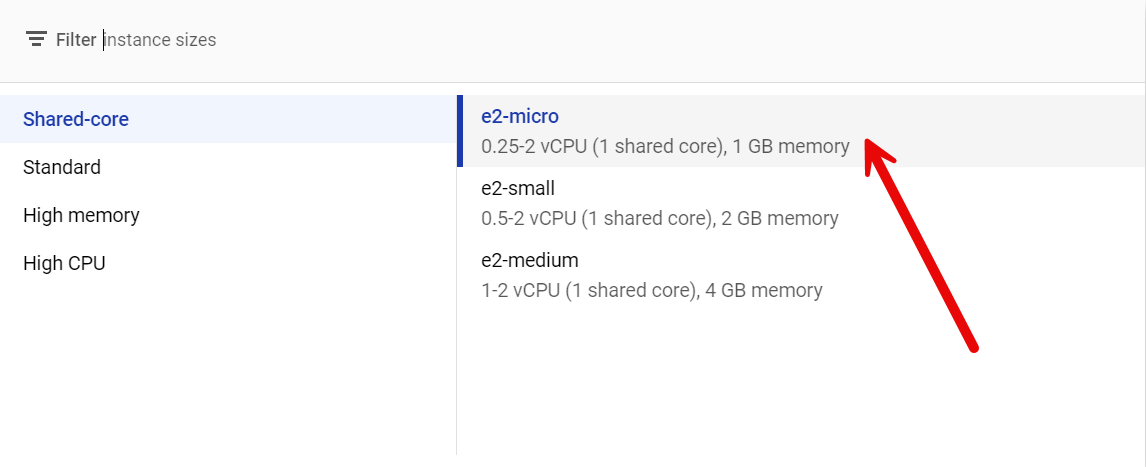
Task: Click the blue selection bar beside e2-micro
Action: [x=460, y=131]
